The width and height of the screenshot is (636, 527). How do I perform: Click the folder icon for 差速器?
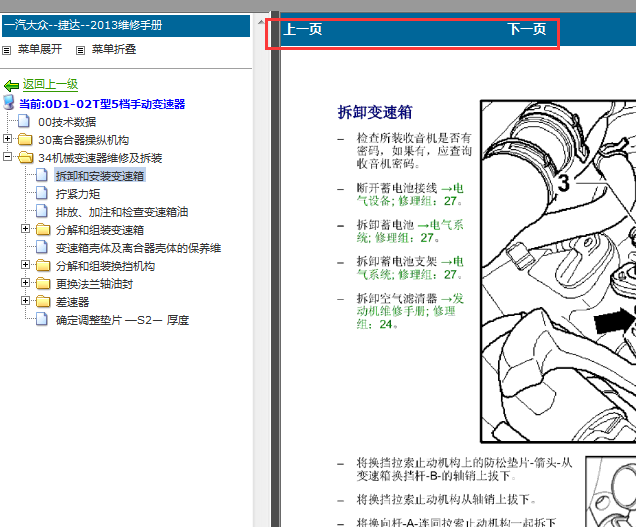click(43, 301)
